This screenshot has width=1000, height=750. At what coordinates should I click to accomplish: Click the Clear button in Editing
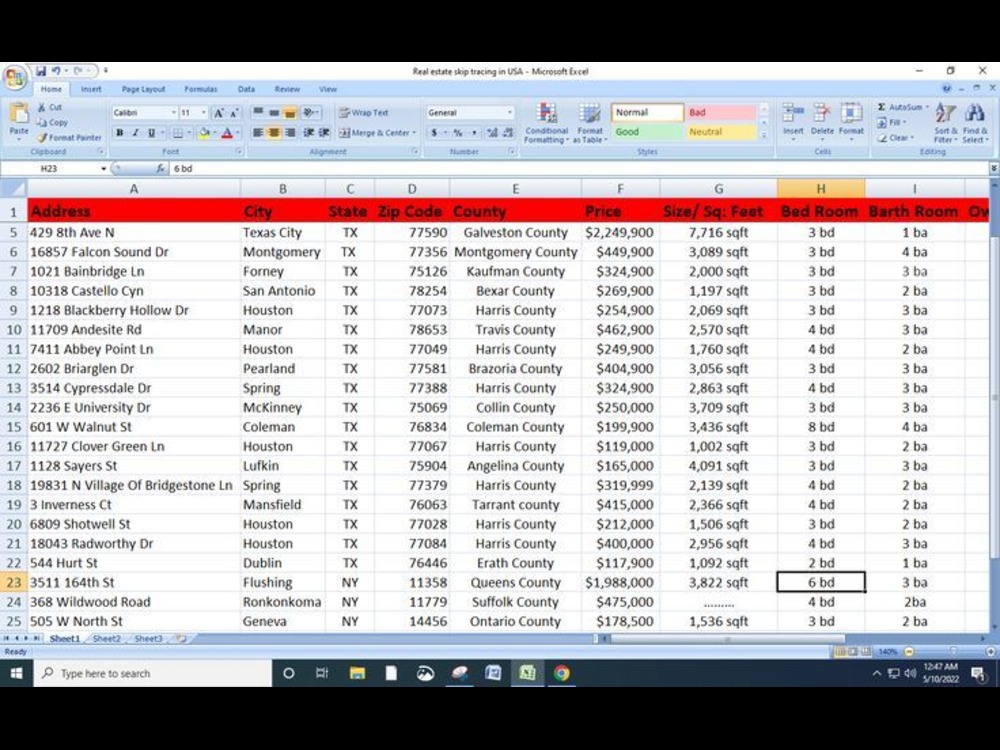(x=895, y=137)
